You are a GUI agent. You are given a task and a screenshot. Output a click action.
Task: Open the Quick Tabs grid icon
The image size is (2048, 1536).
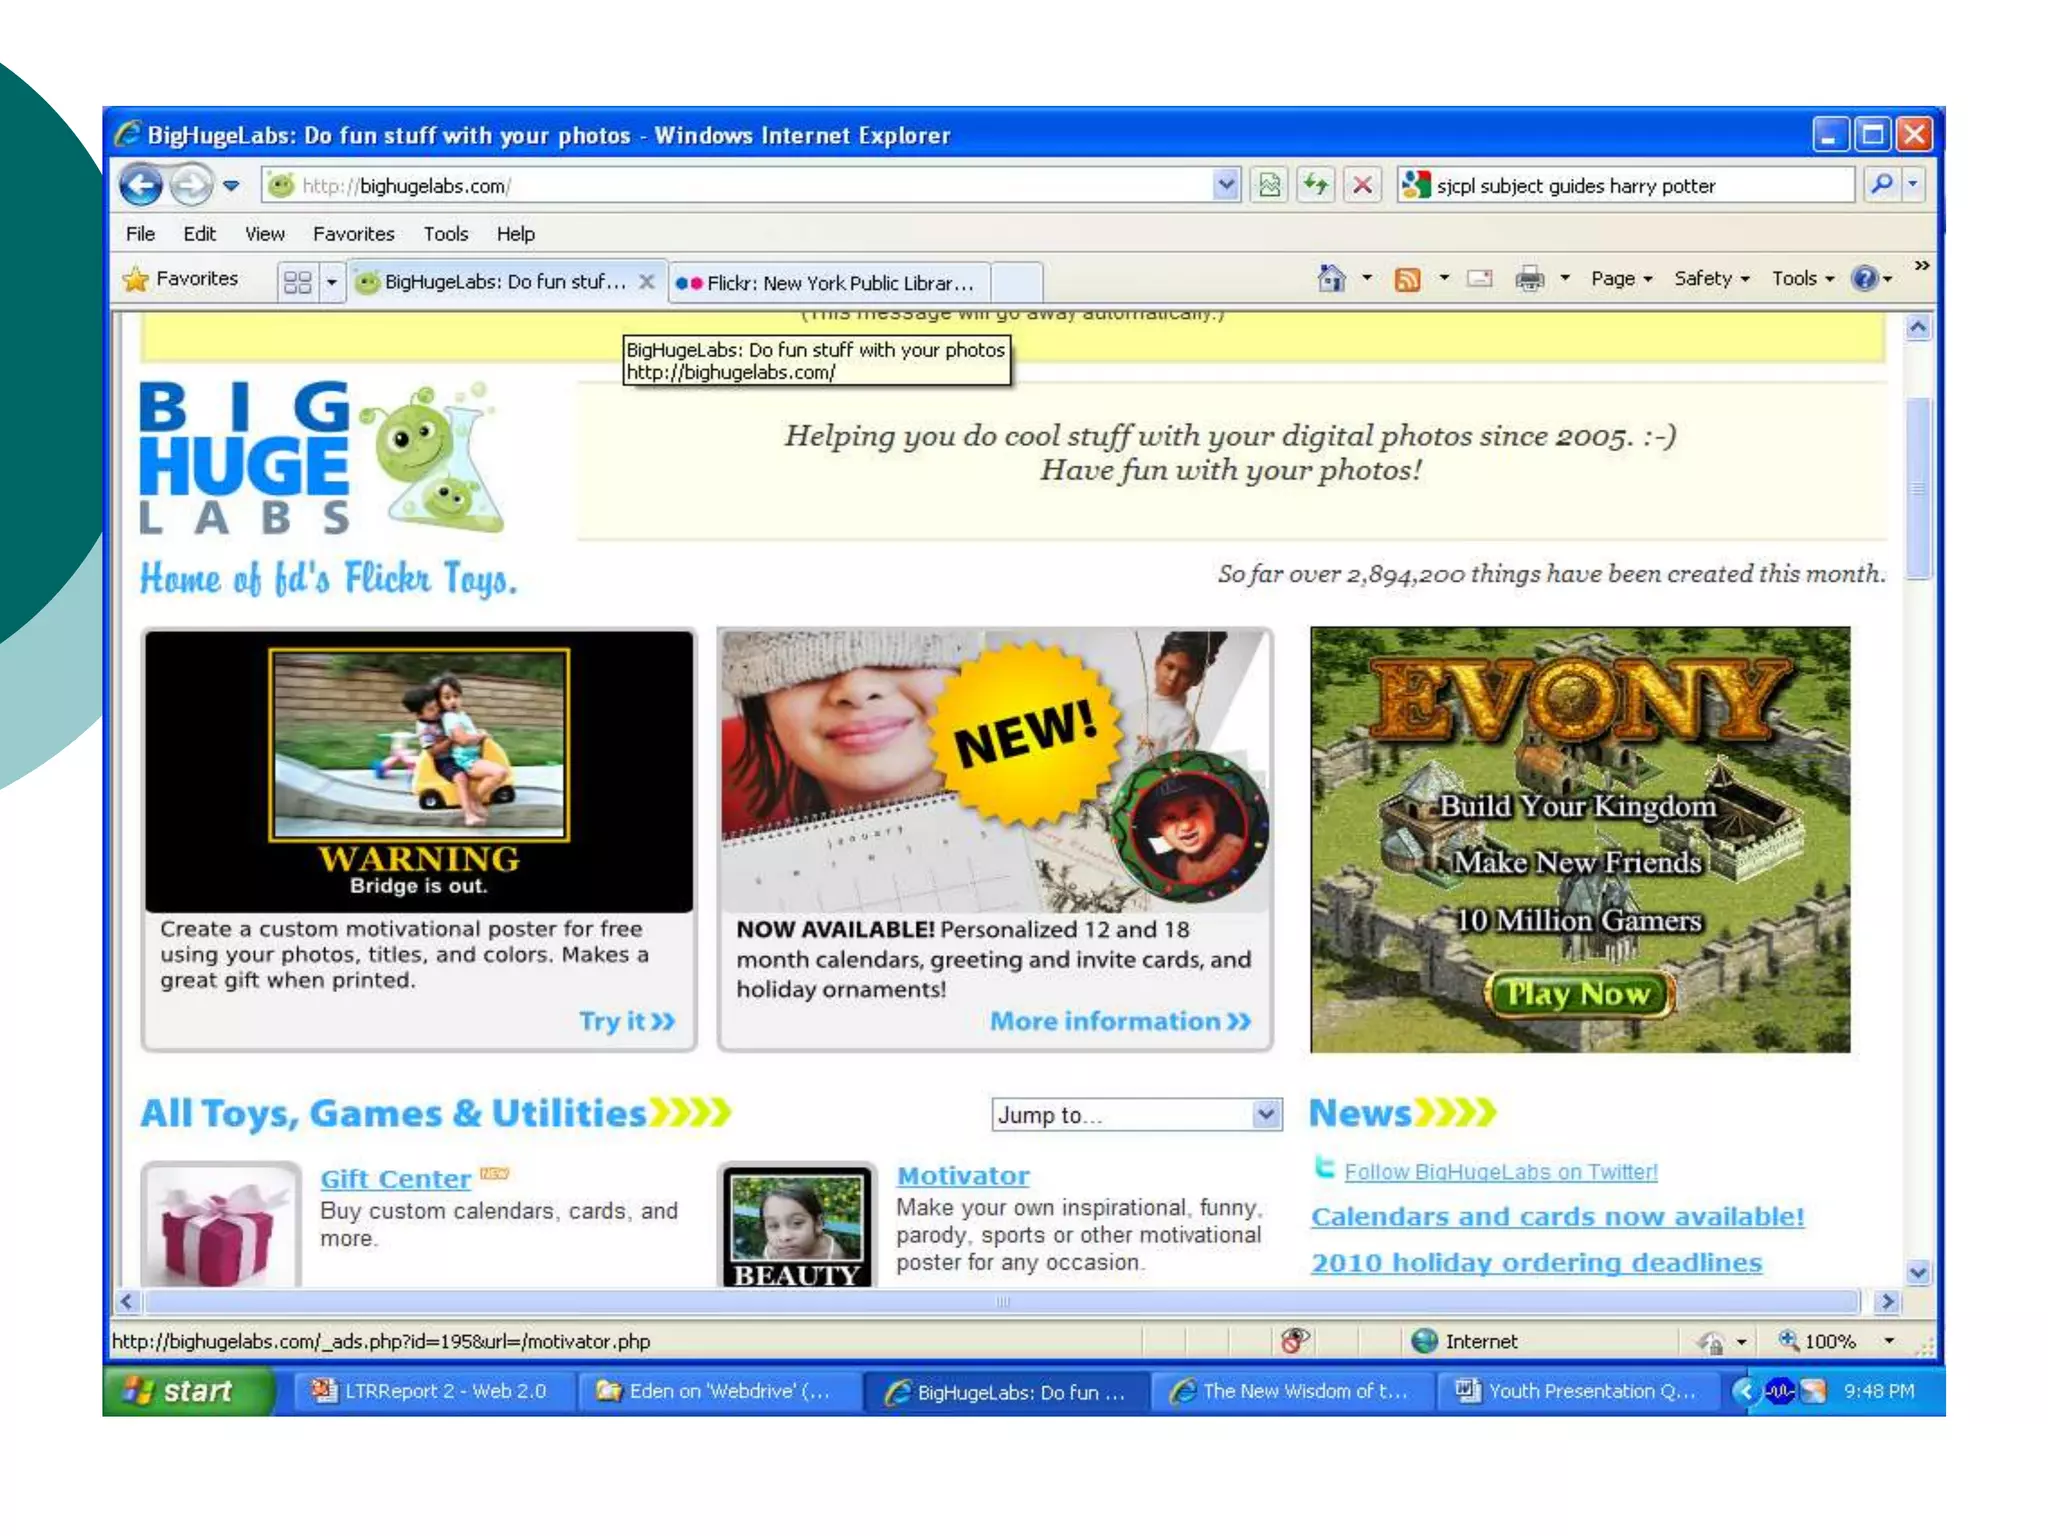click(298, 282)
